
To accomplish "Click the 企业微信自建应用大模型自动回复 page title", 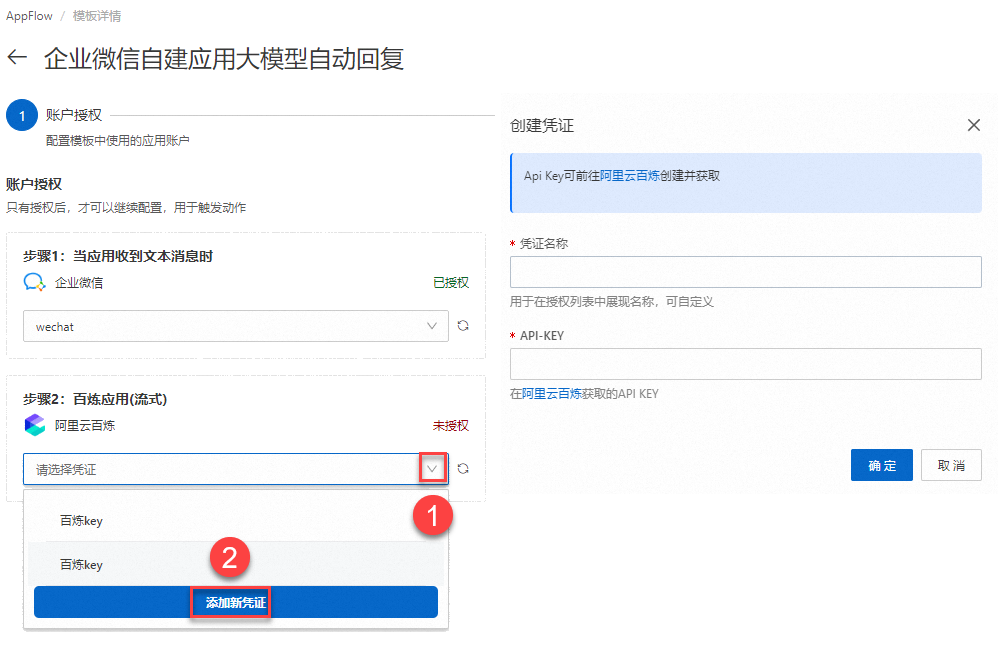I will coord(224,59).
